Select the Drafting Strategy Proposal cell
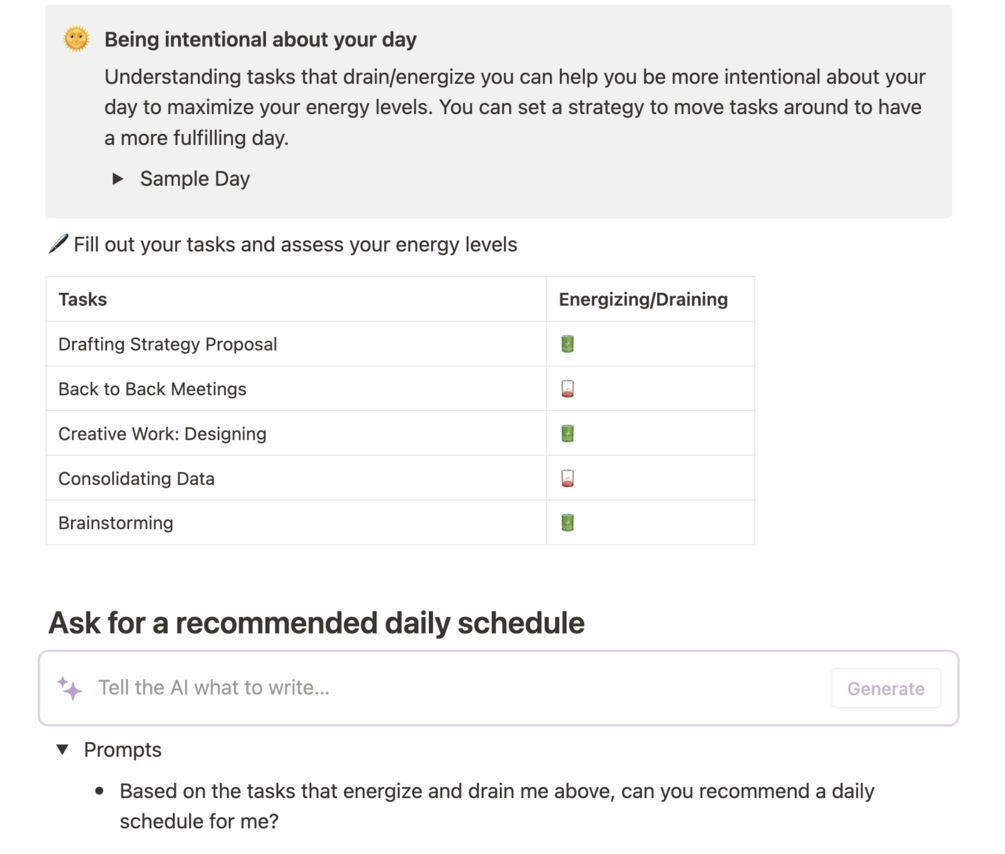Image resolution: width=1005 pixels, height=854 pixels. click(x=168, y=344)
